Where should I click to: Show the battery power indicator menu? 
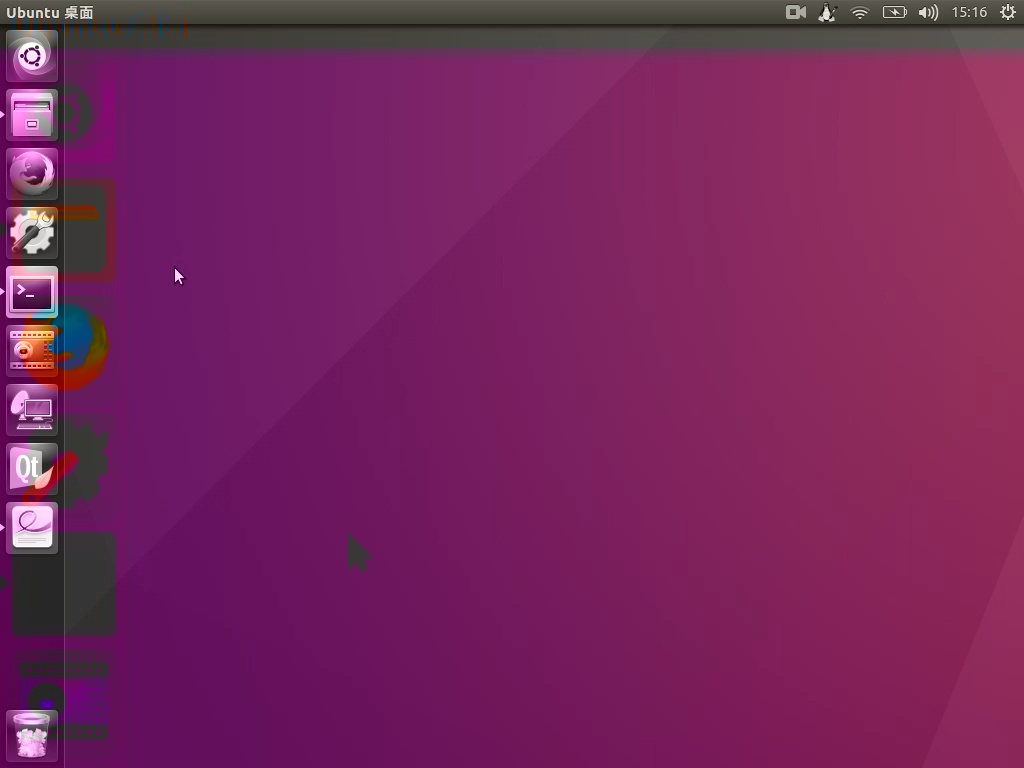tap(894, 12)
